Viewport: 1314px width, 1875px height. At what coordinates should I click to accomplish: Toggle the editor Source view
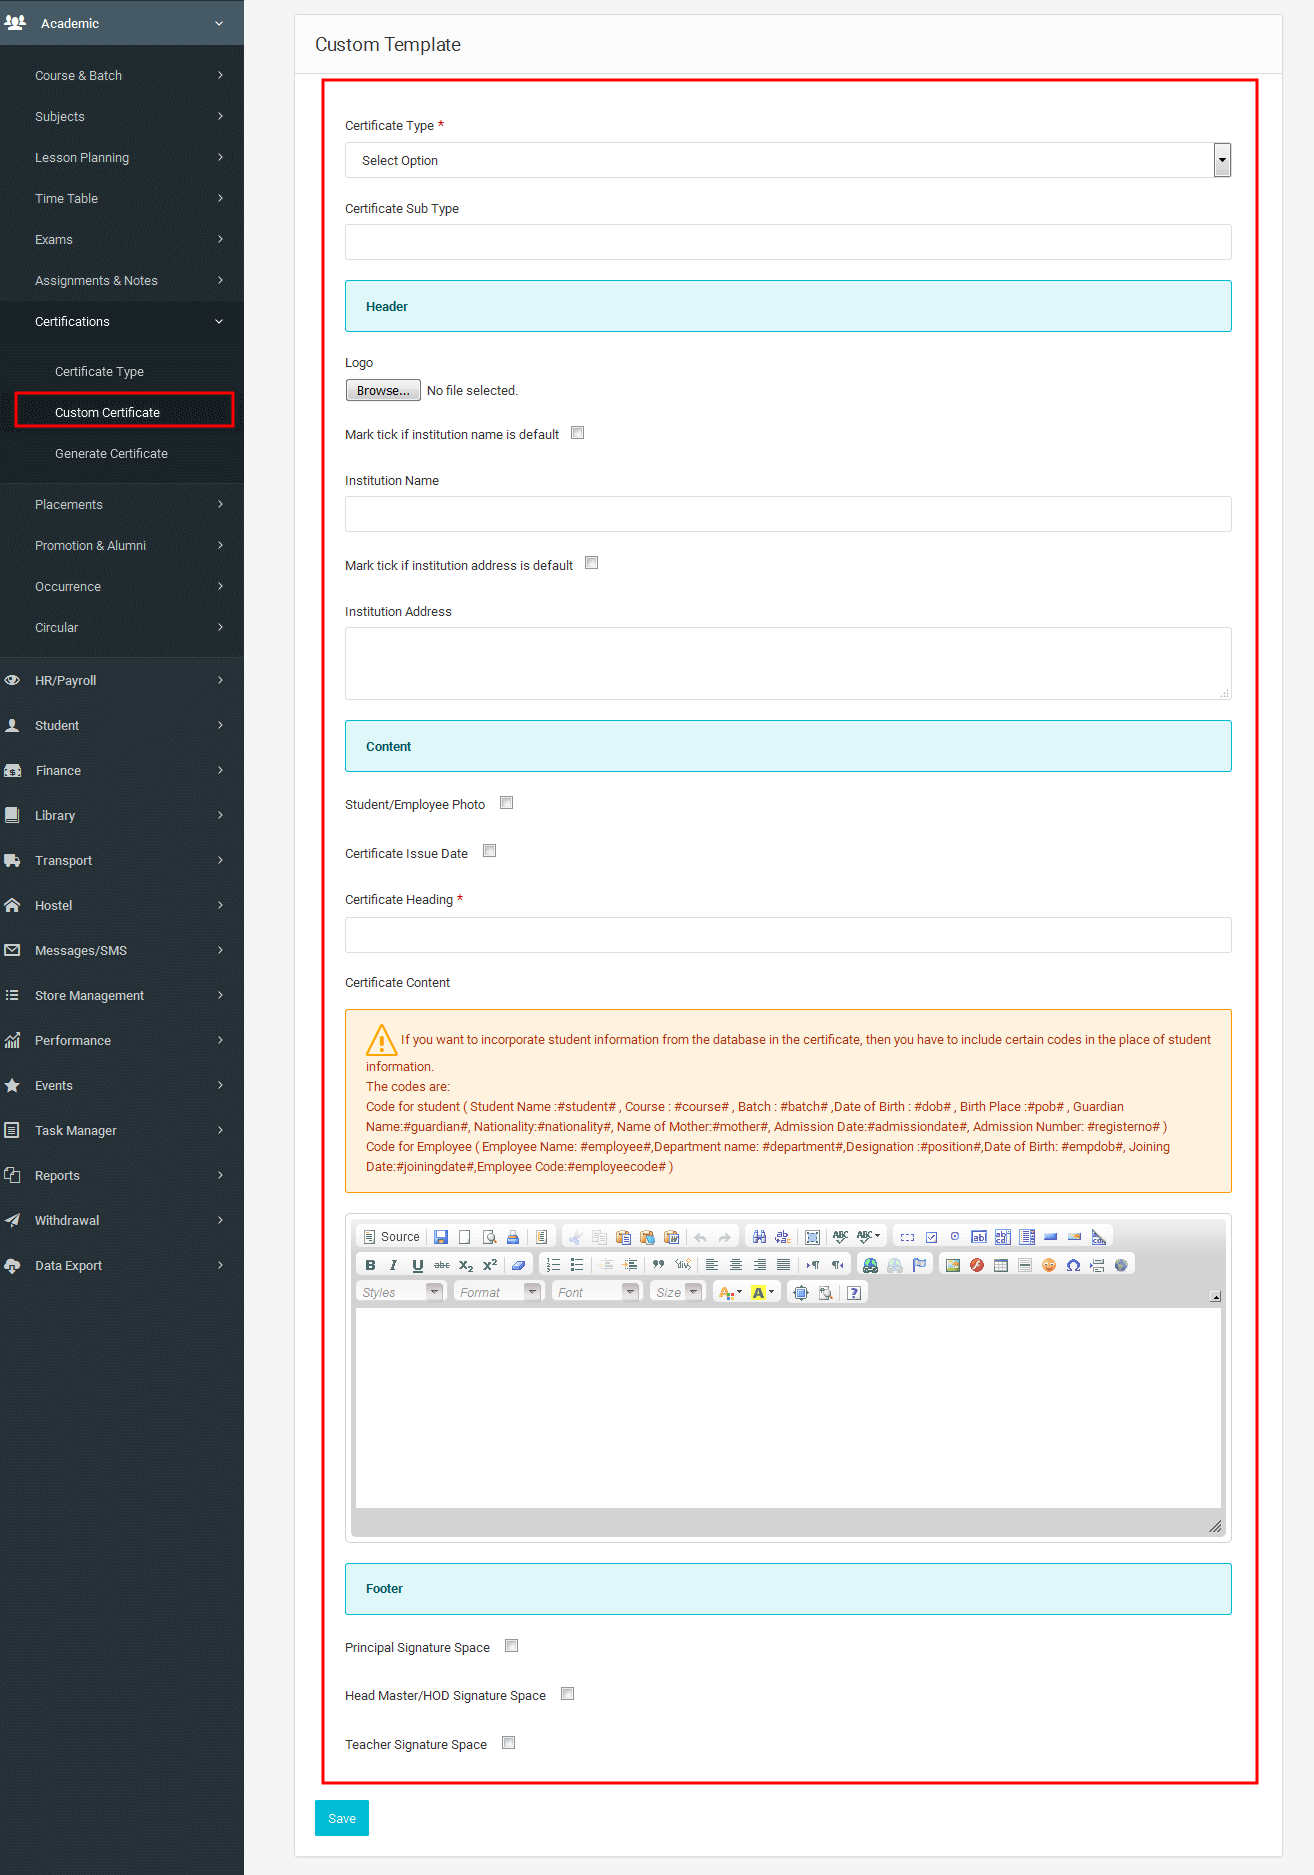tap(391, 1237)
